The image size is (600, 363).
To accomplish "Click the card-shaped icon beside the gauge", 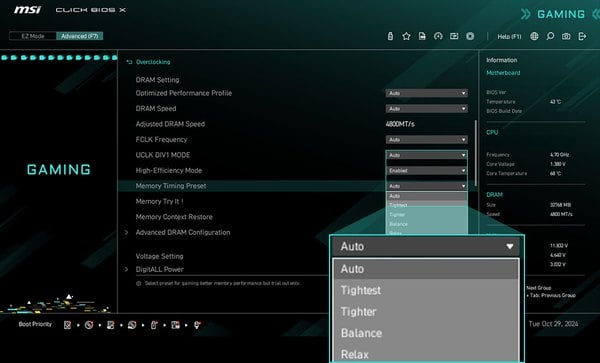I will 454,36.
